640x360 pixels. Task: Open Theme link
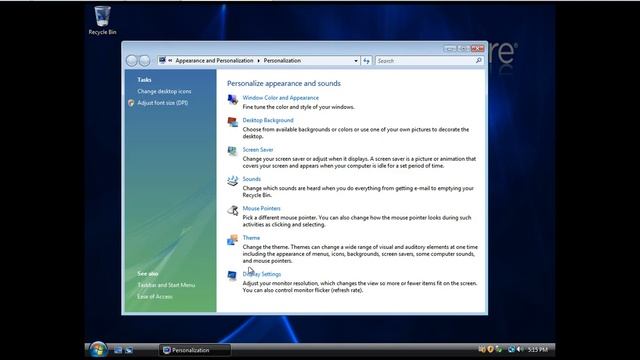point(251,238)
